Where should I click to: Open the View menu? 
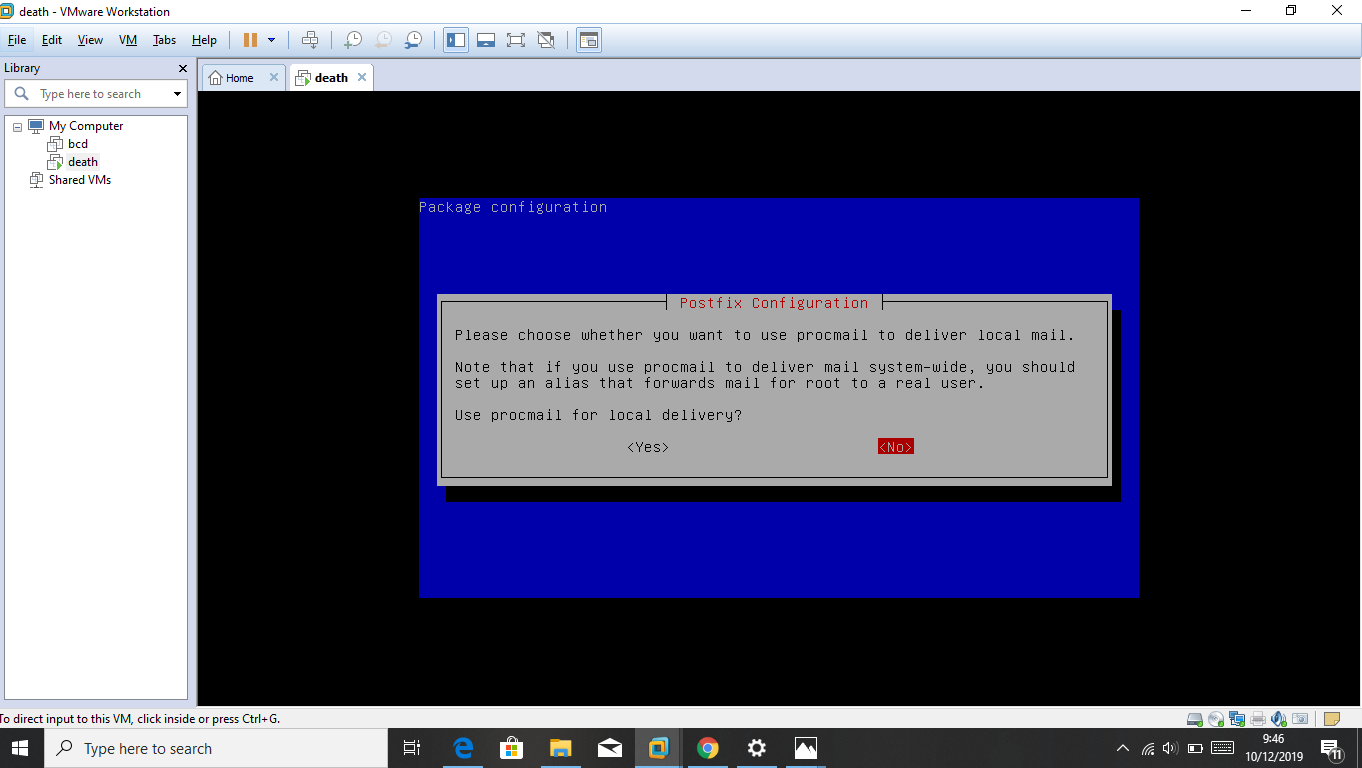[x=90, y=40]
